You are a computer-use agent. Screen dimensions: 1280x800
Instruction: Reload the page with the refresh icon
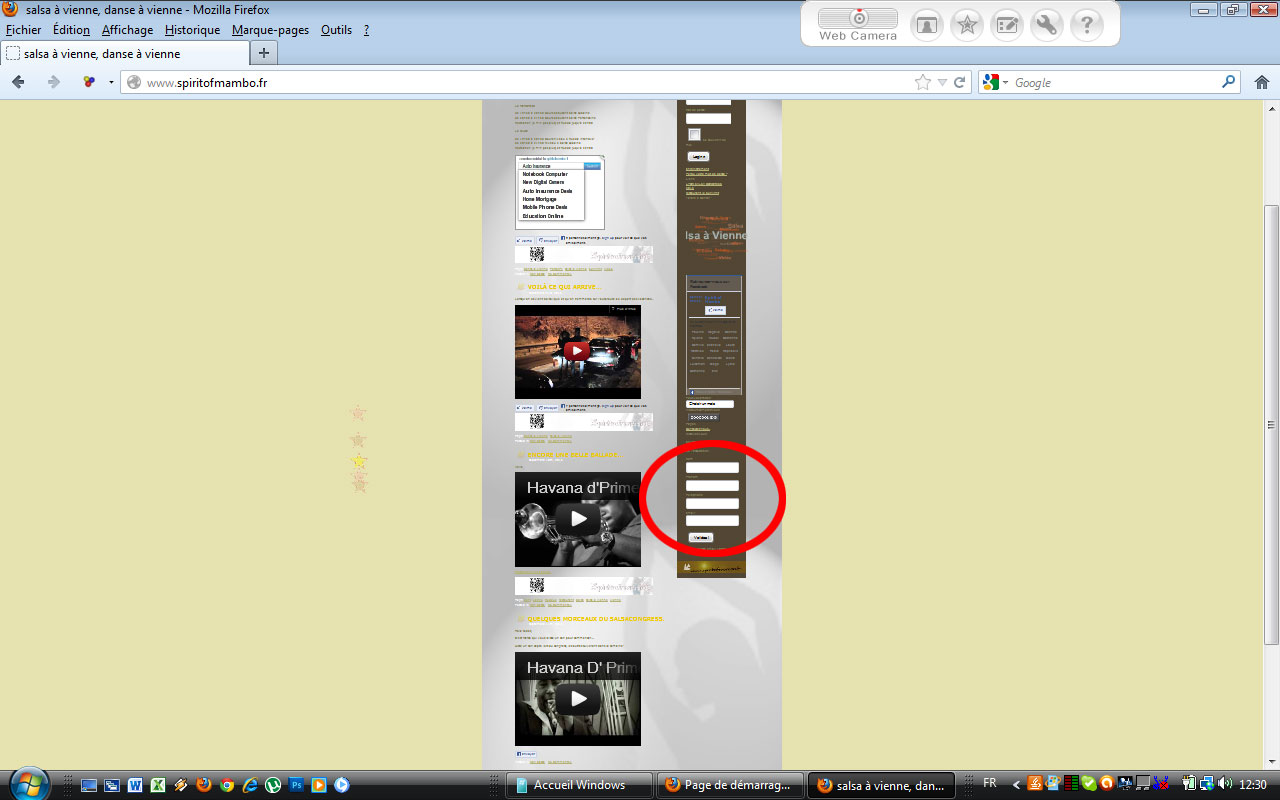click(x=959, y=83)
